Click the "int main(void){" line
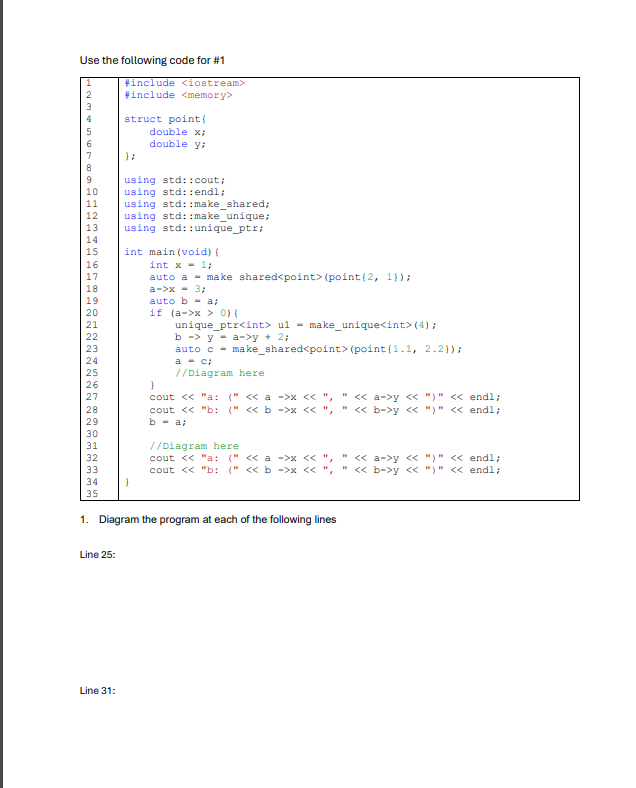Screen dimensions: 636x788 coord(172,252)
